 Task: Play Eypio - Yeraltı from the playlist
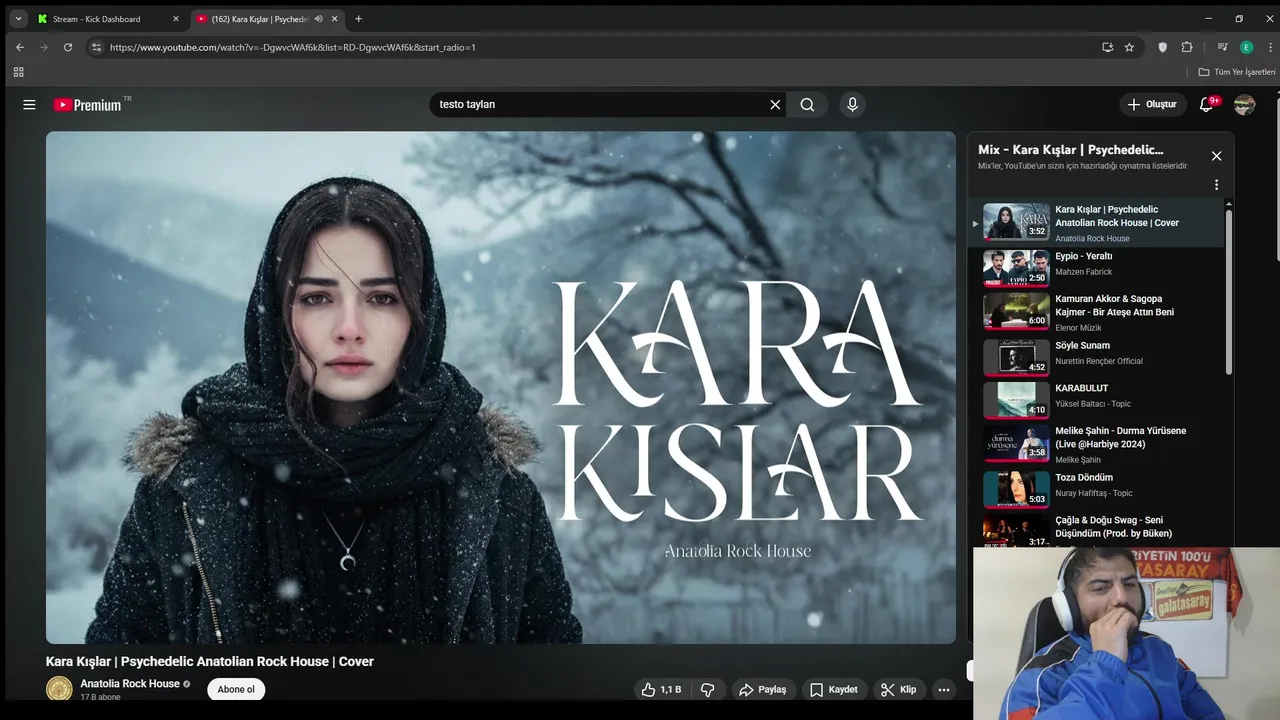click(x=1097, y=266)
